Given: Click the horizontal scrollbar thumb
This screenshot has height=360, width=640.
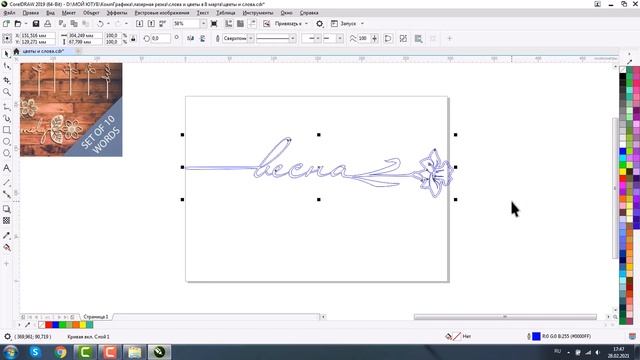Looking at the screenshot, I should coord(505,317).
